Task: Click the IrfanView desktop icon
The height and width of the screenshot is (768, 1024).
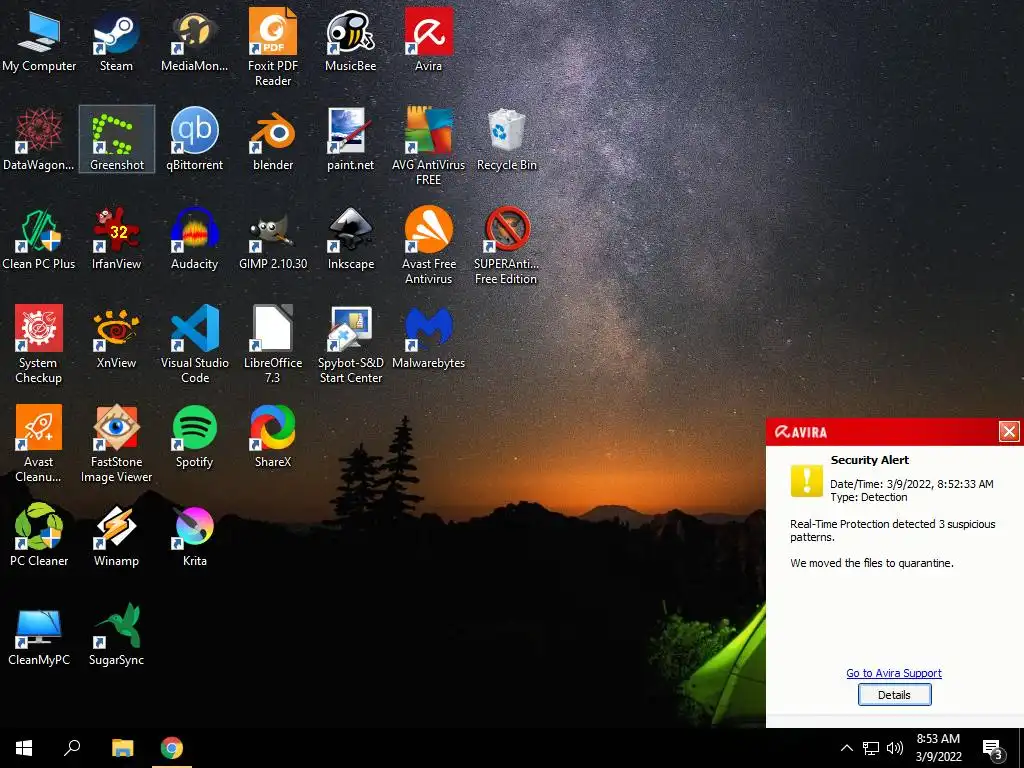Action: (x=116, y=239)
